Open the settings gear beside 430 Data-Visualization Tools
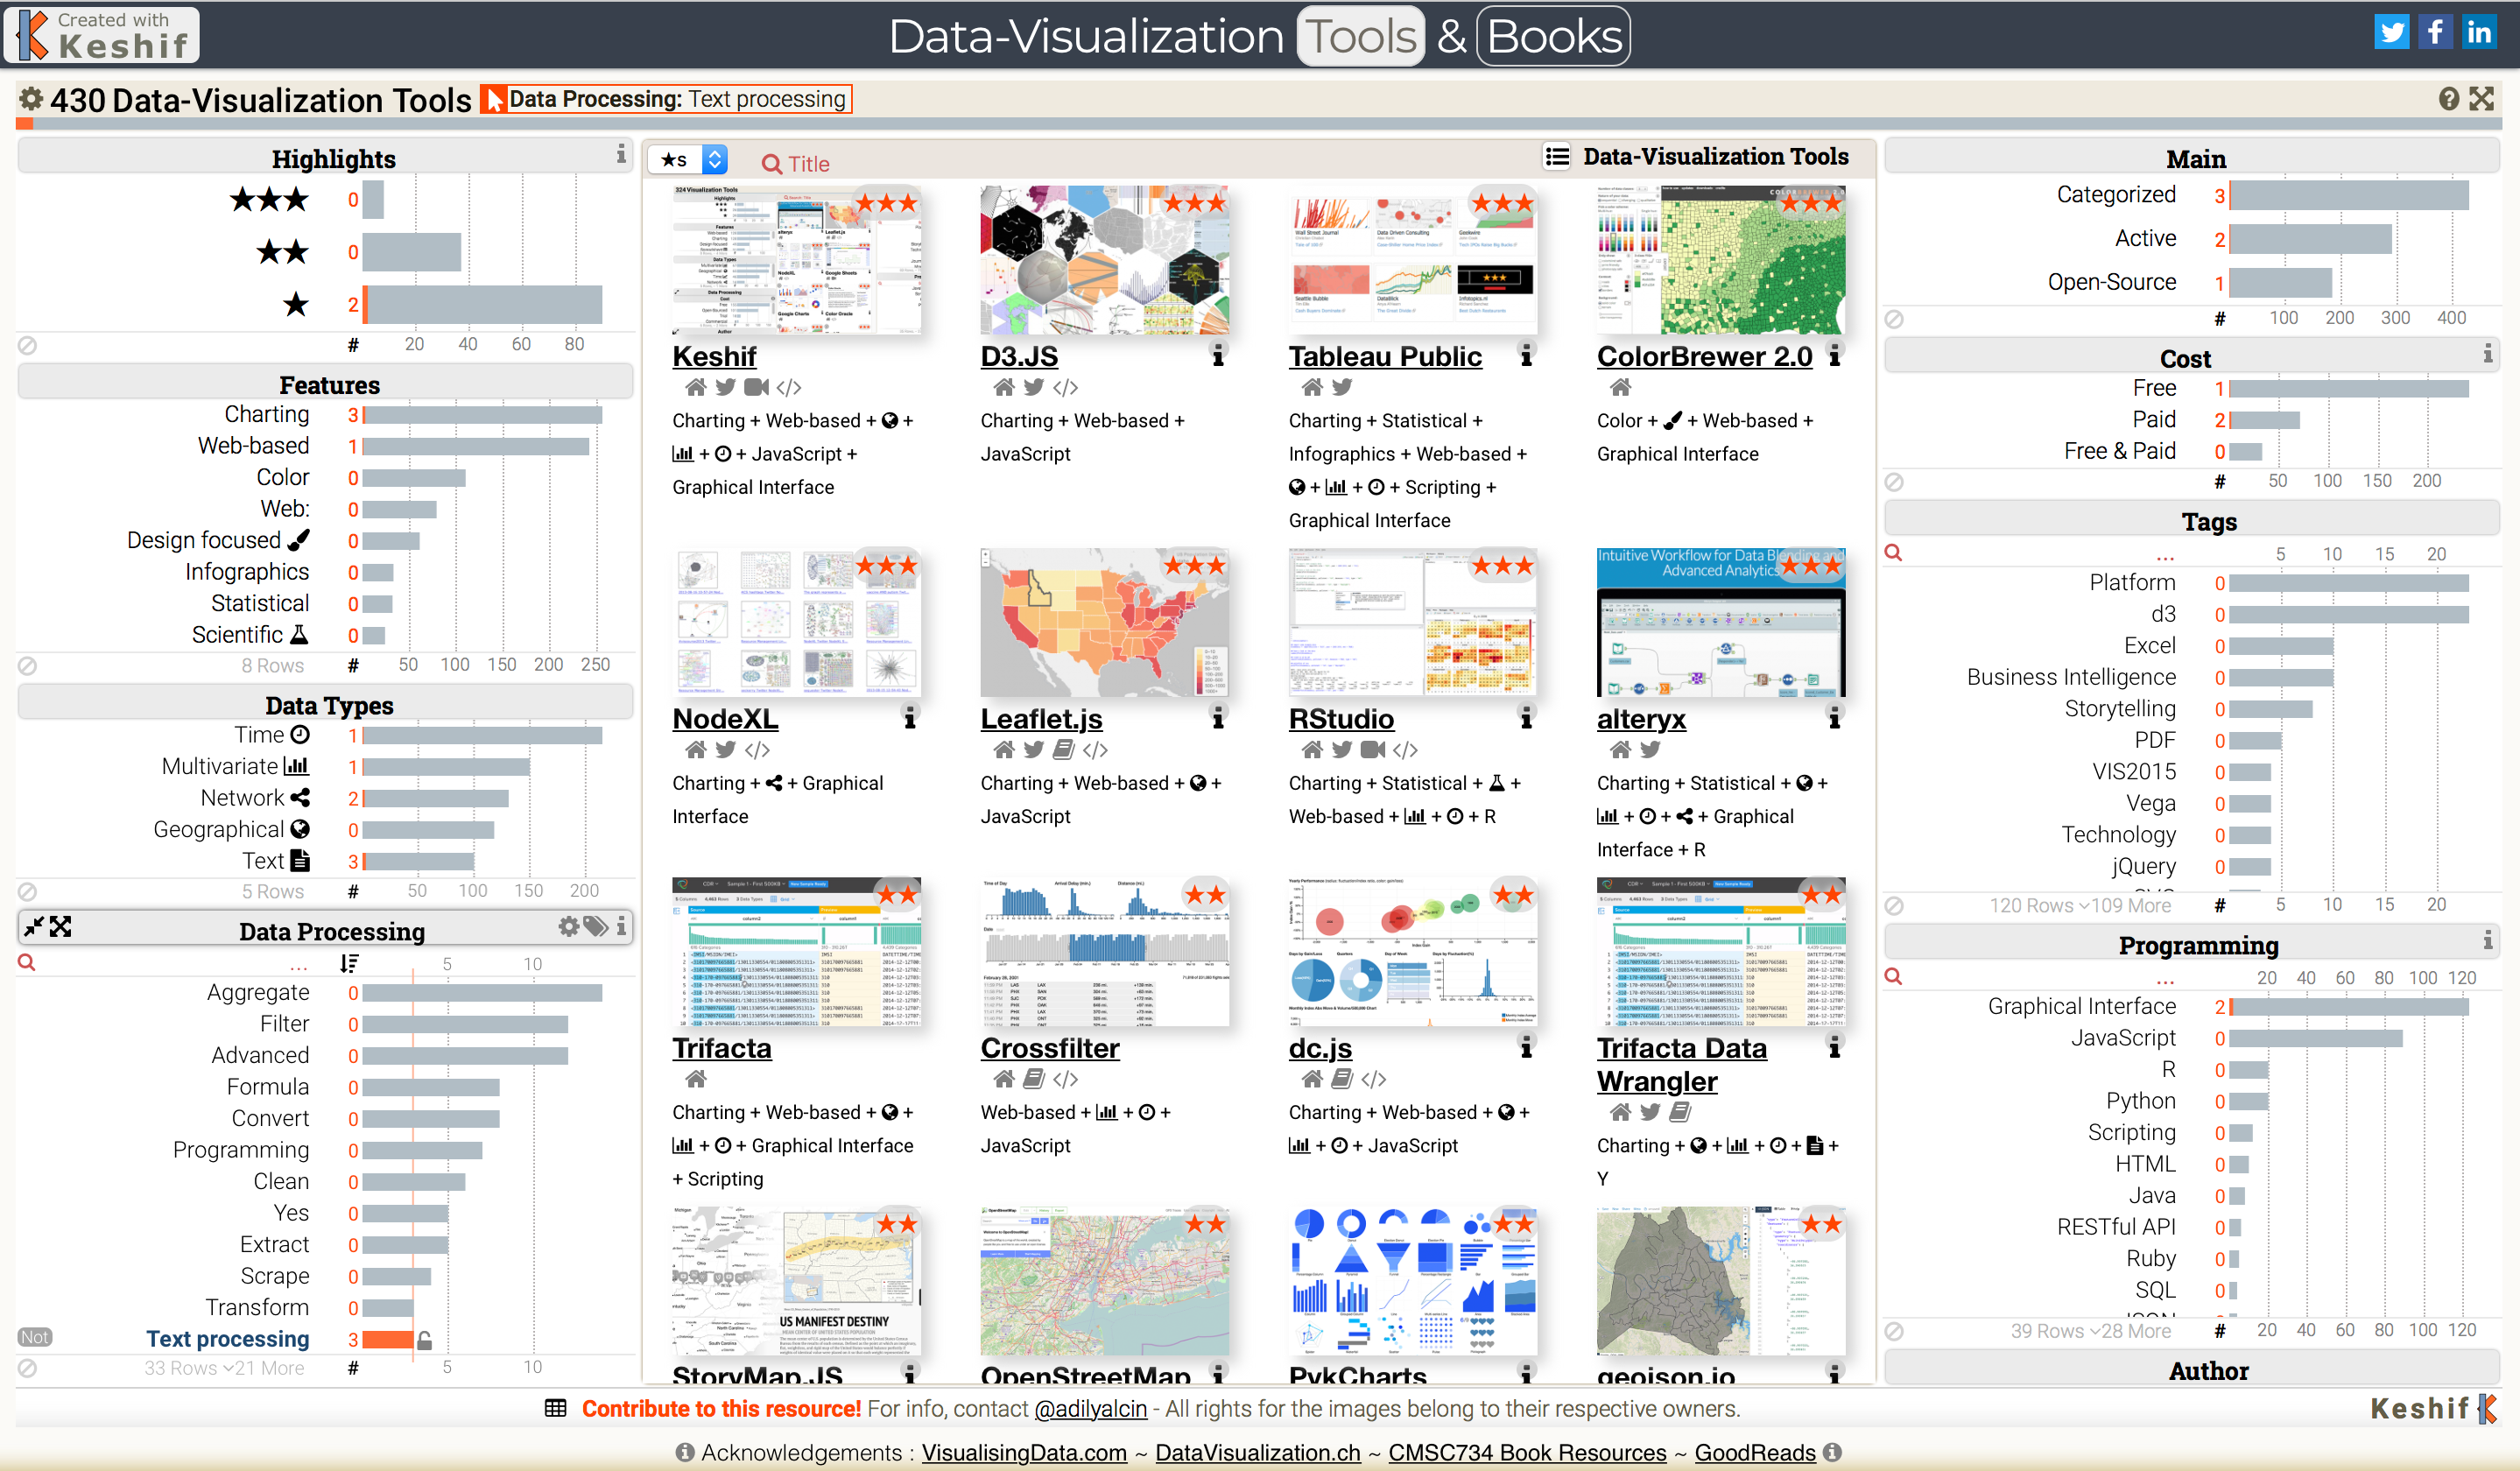The width and height of the screenshot is (2520, 1471). pos(32,99)
